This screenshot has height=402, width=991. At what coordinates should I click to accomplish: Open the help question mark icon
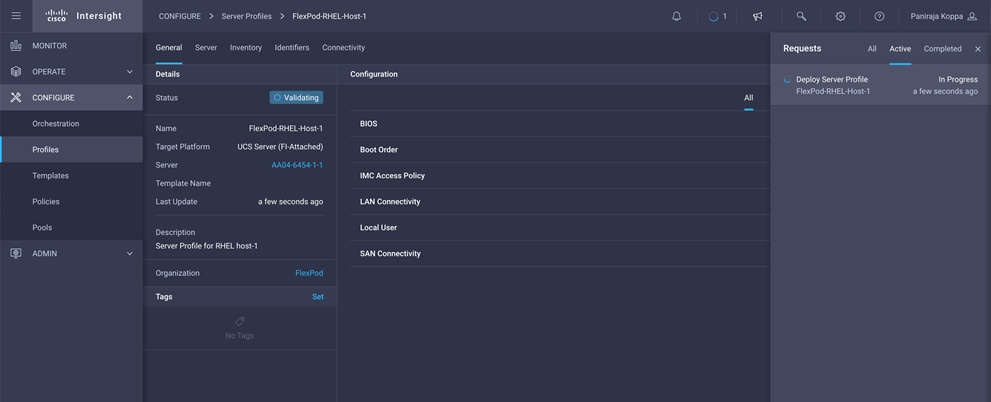click(879, 16)
